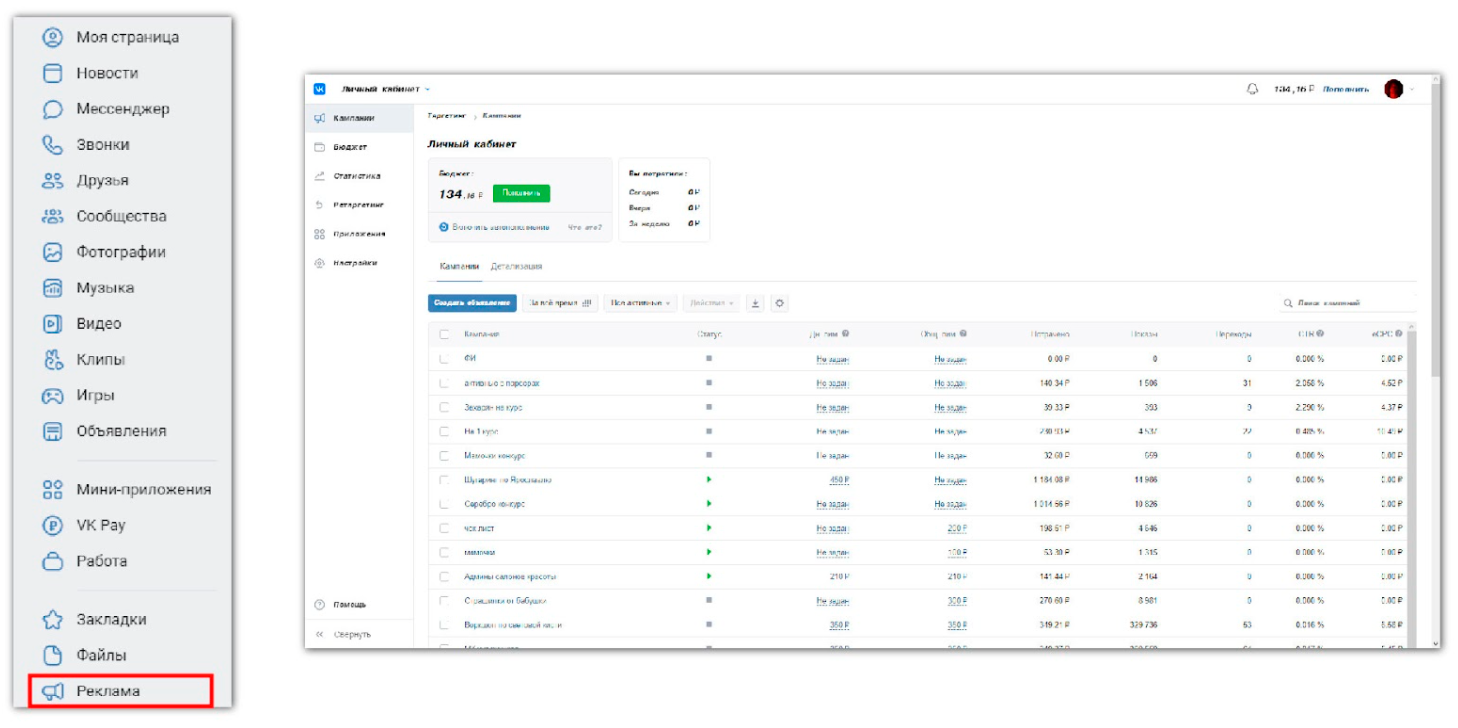Click the Музыка icon in VK menu
1458x728 pixels.
coord(53,288)
